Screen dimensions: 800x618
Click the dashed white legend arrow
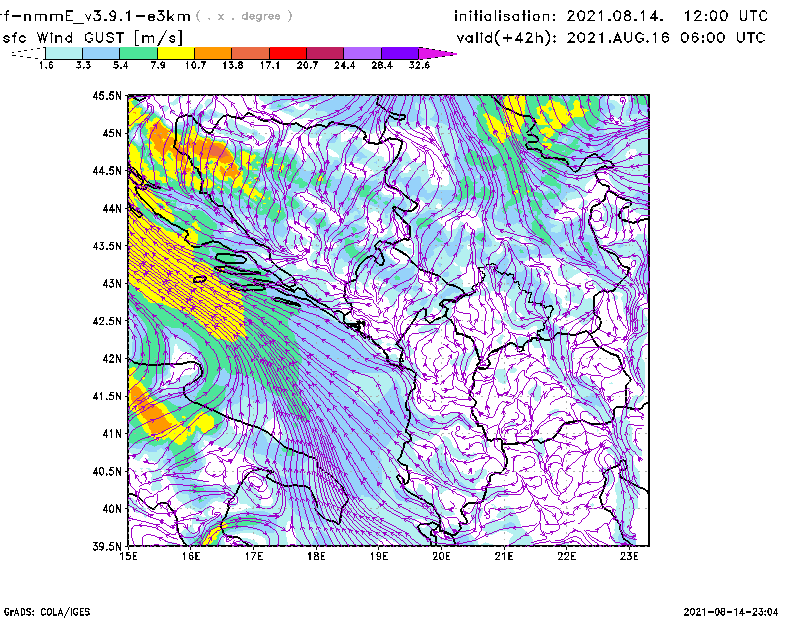coord(28,53)
